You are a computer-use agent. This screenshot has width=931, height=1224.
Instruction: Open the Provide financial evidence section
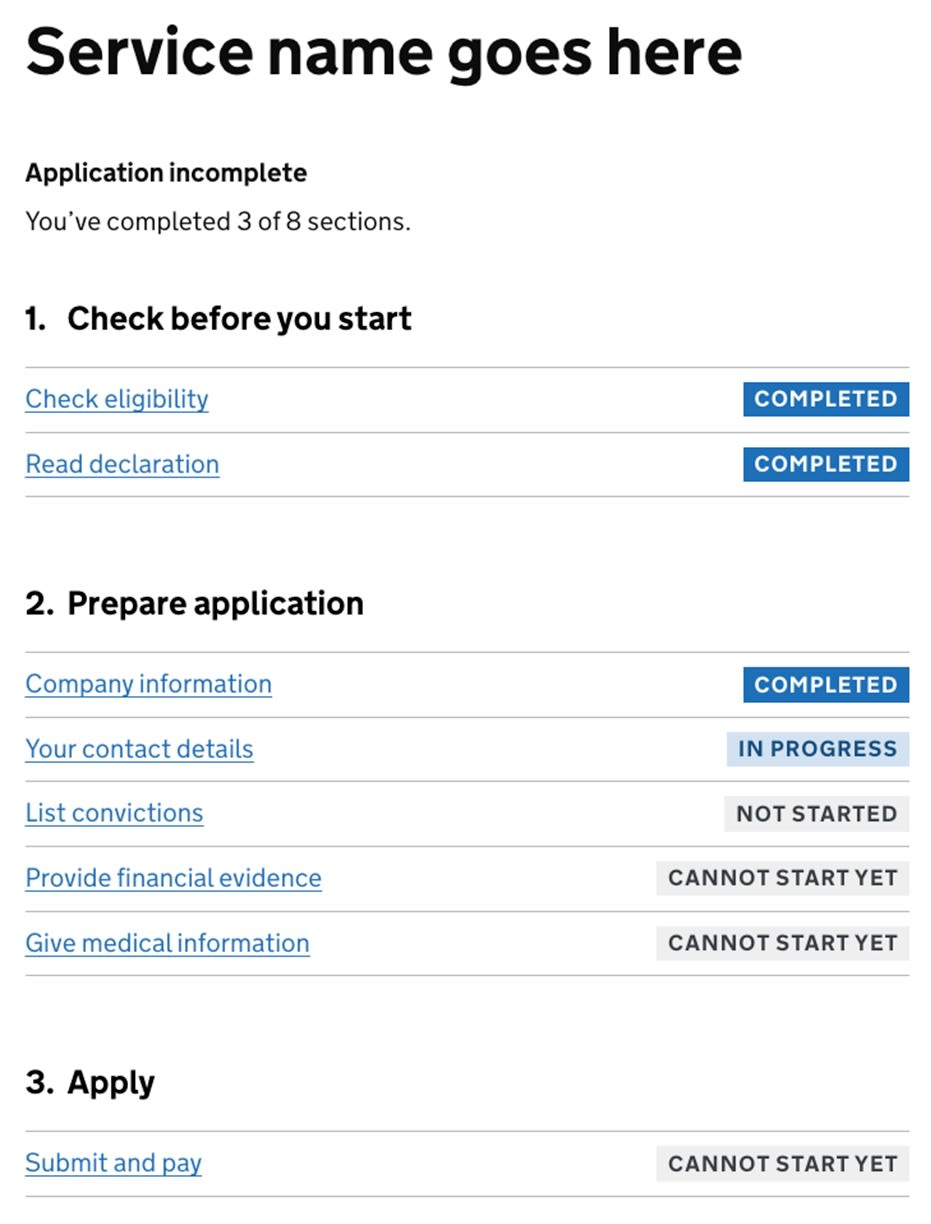(173, 878)
